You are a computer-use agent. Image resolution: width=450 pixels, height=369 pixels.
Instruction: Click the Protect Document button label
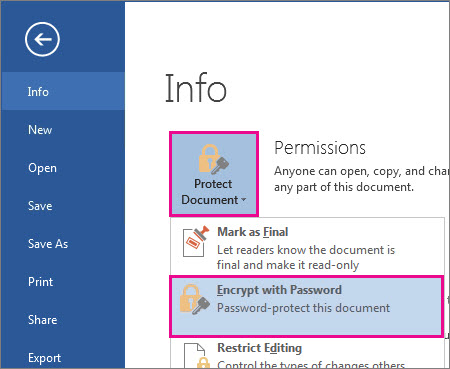pos(213,192)
